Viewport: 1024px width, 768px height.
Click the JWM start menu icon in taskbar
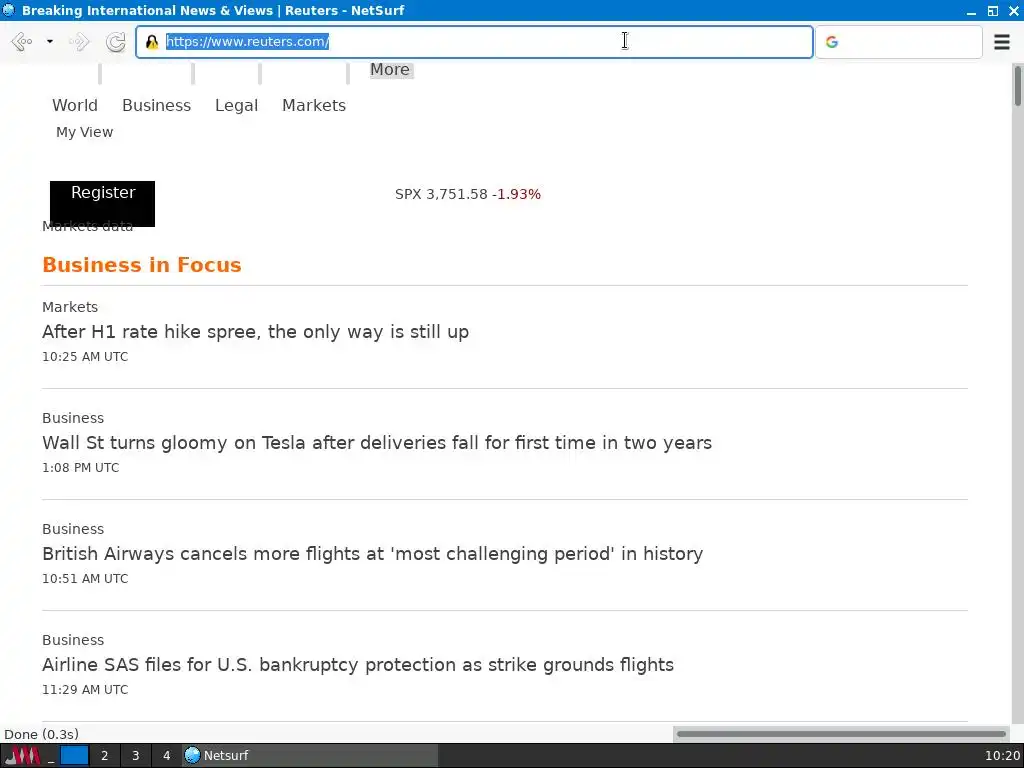coord(22,756)
